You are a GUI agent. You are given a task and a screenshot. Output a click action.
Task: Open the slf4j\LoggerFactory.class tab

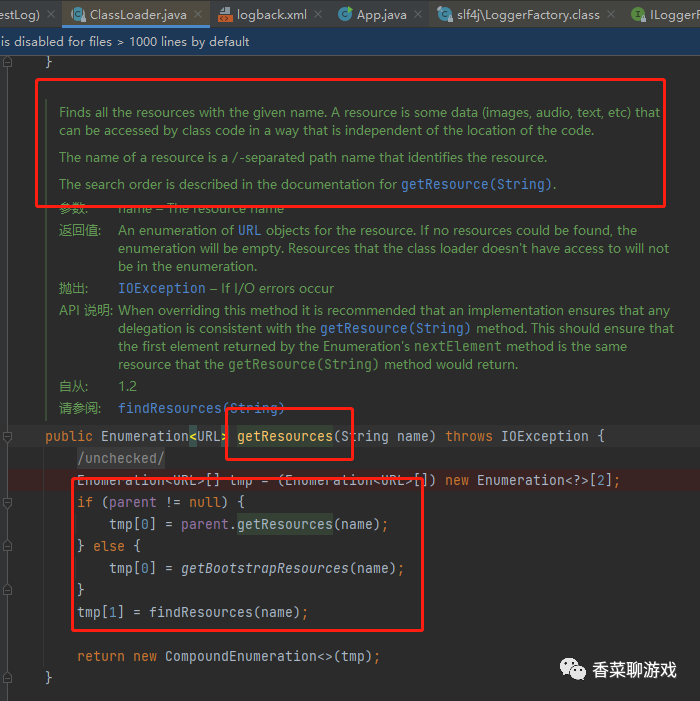pyautogui.click(x=528, y=15)
